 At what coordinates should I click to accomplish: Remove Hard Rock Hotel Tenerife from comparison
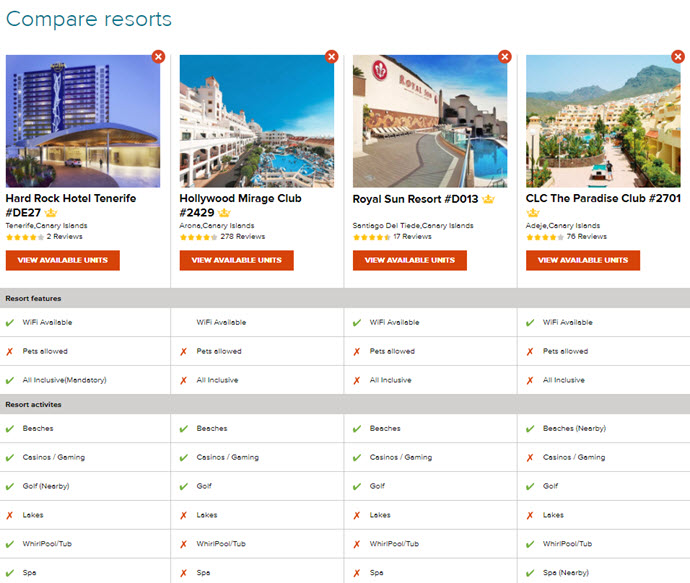[x=158, y=56]
